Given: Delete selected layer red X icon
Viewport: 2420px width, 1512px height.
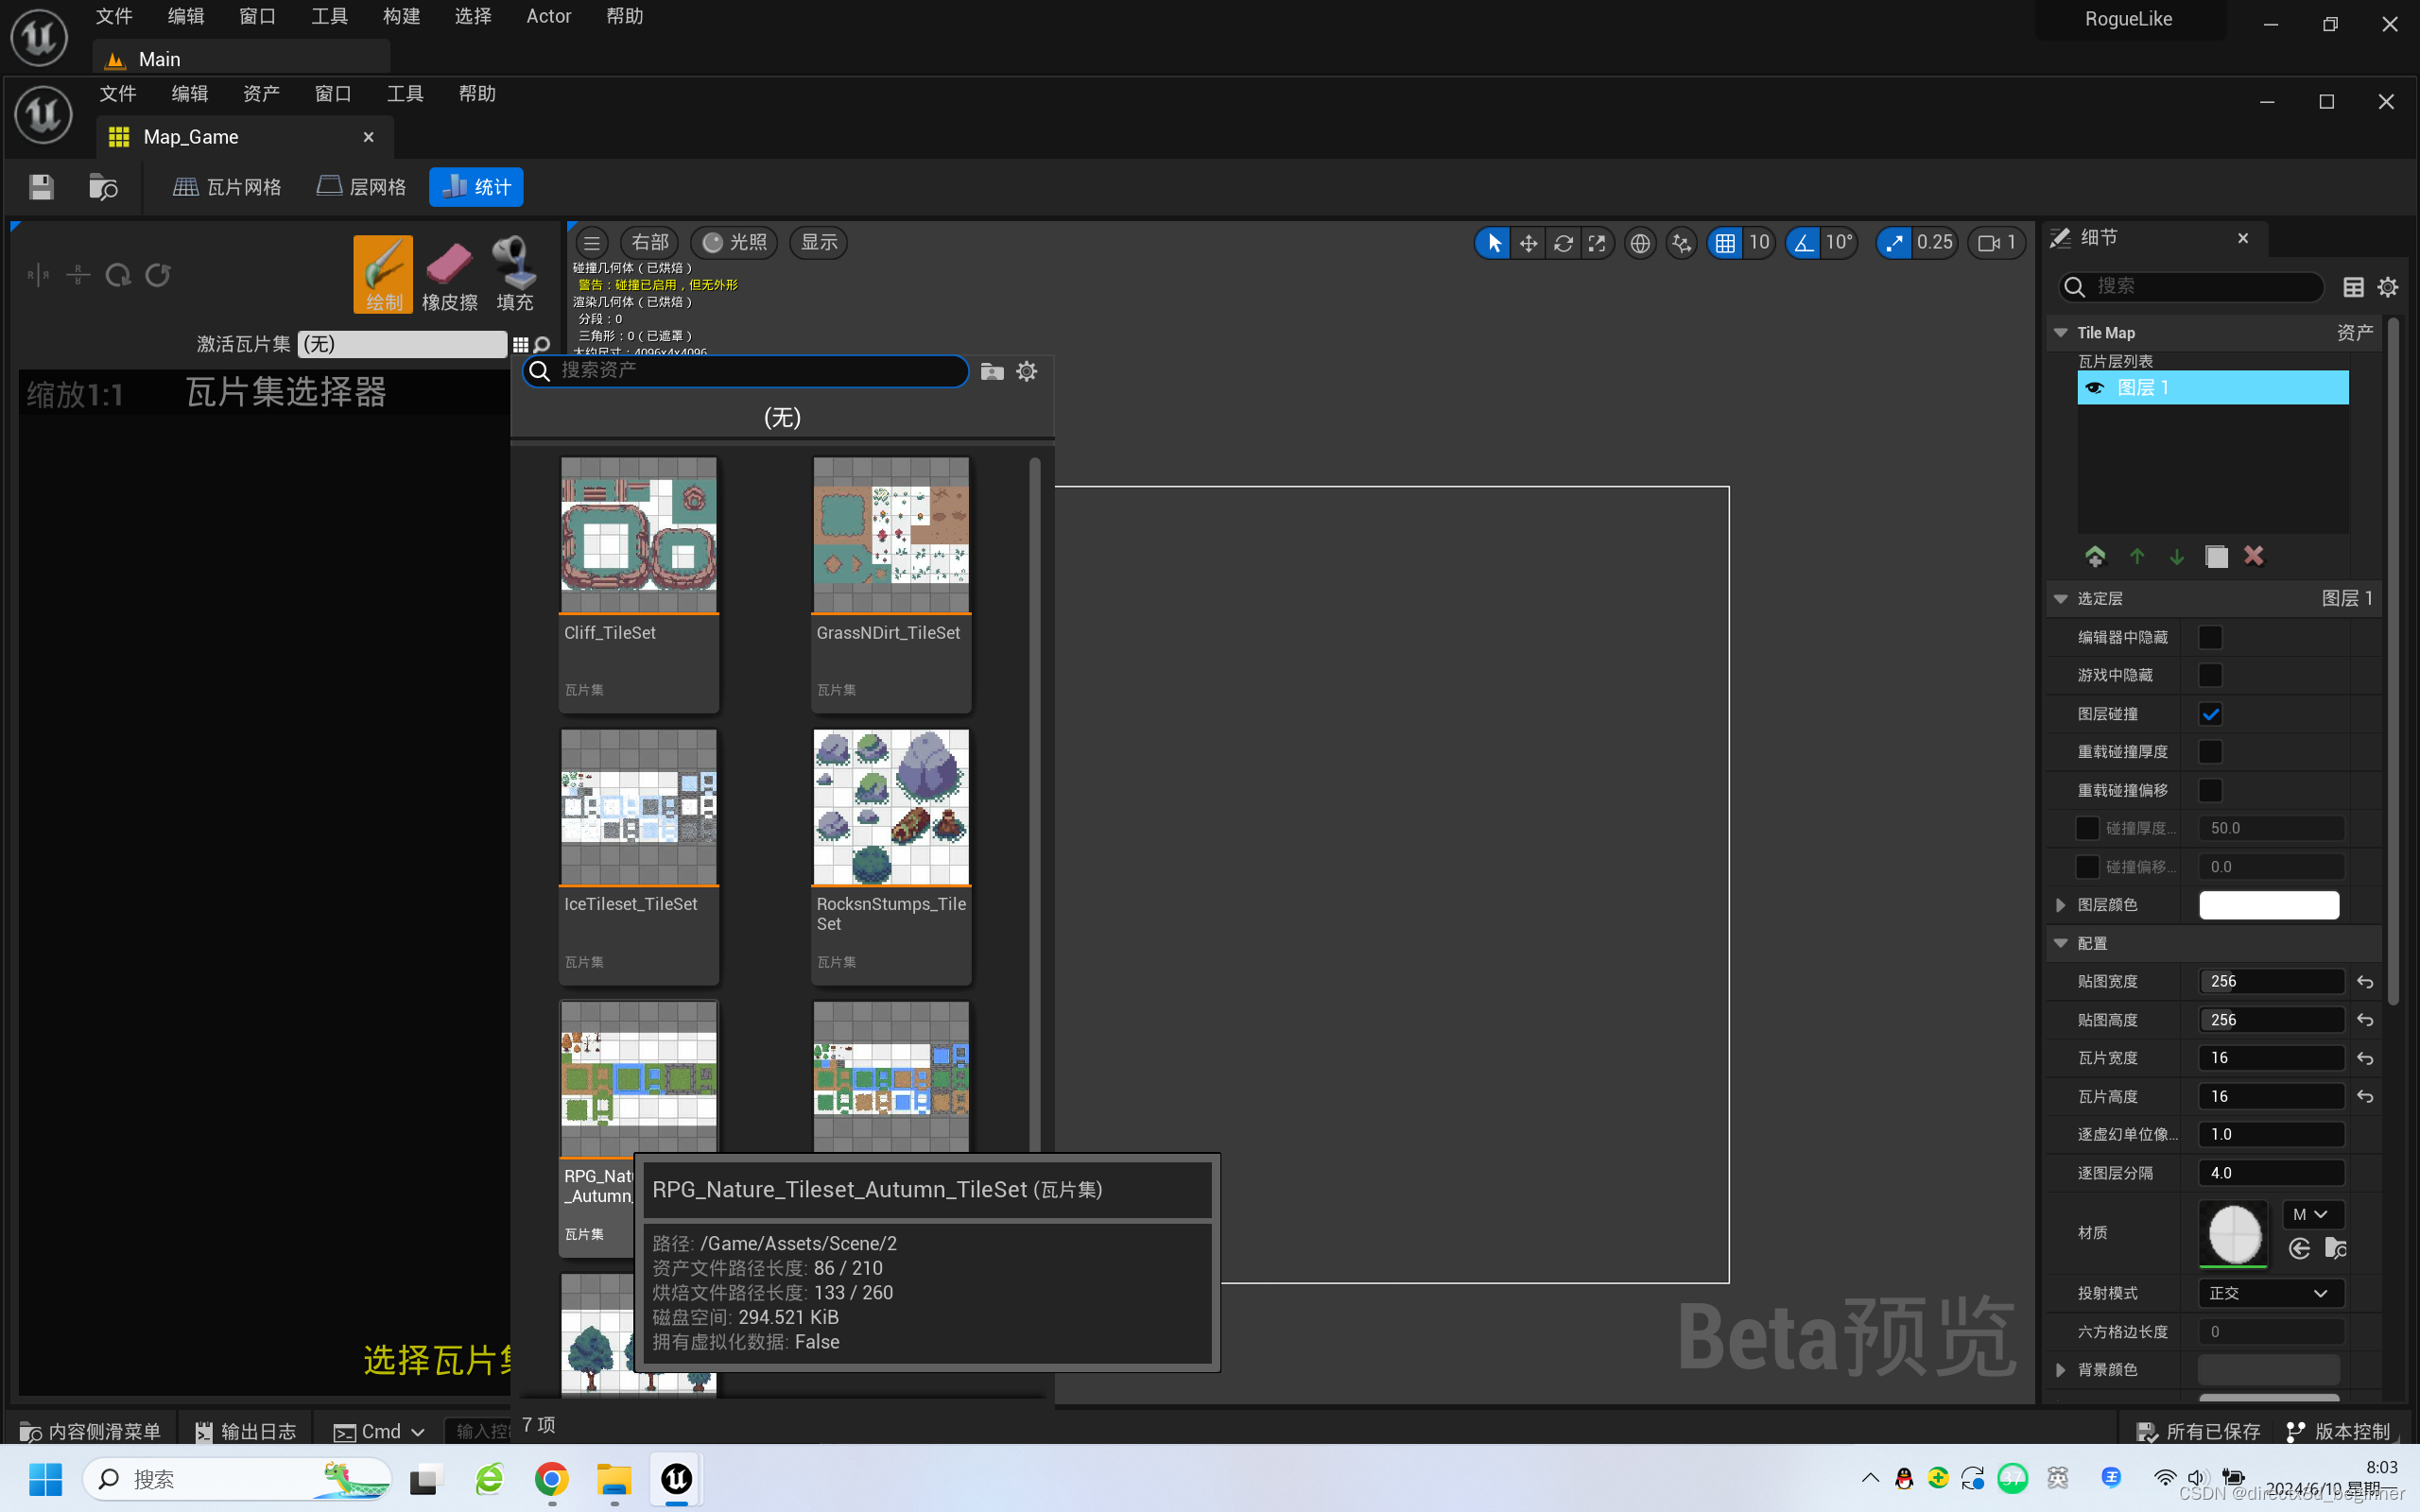Looking at the screenshot, I should pos(2253,556).
